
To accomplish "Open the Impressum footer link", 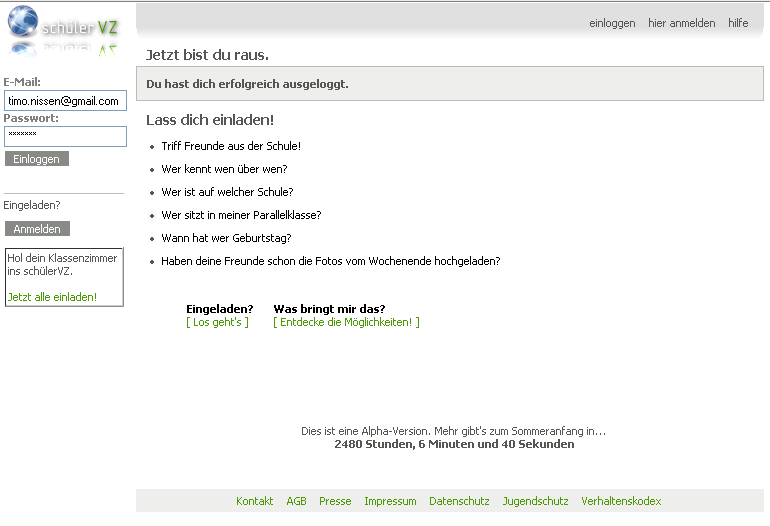I will (390, 501).
